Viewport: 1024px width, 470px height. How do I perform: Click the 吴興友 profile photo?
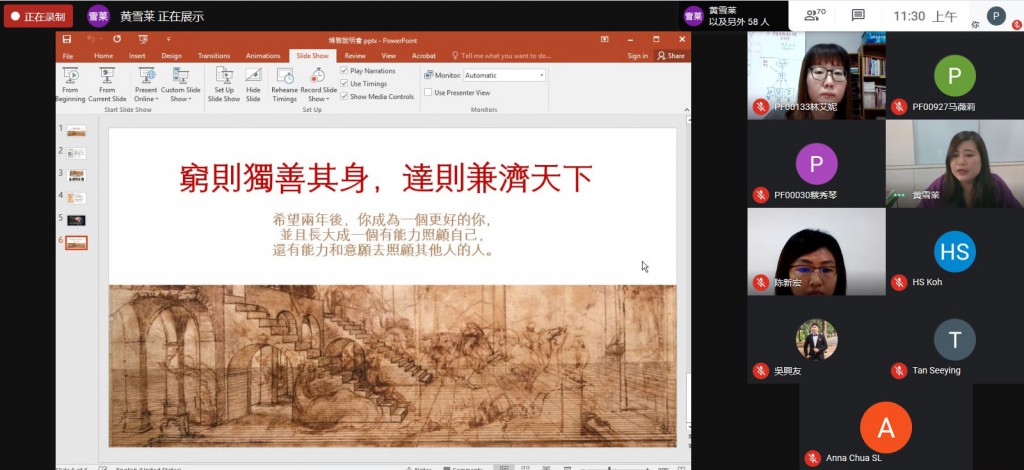coord(816,339)
